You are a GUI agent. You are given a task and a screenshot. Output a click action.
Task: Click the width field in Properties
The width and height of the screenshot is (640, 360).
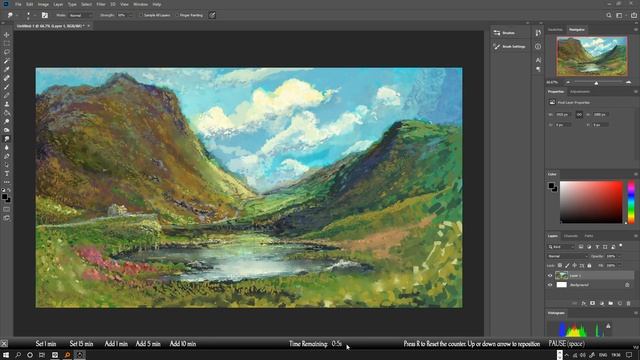click(563, 115)
